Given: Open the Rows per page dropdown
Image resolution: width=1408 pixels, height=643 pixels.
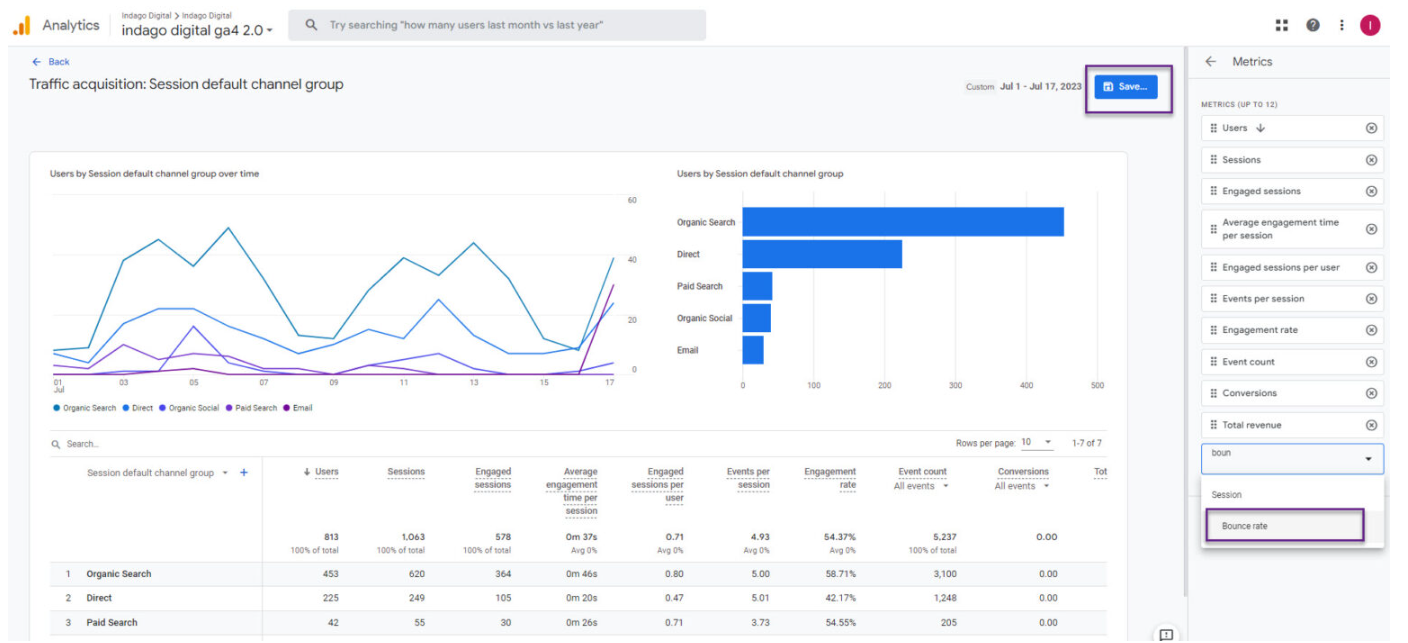Looking at the screenshot, I should click(x=1037, y=442).
